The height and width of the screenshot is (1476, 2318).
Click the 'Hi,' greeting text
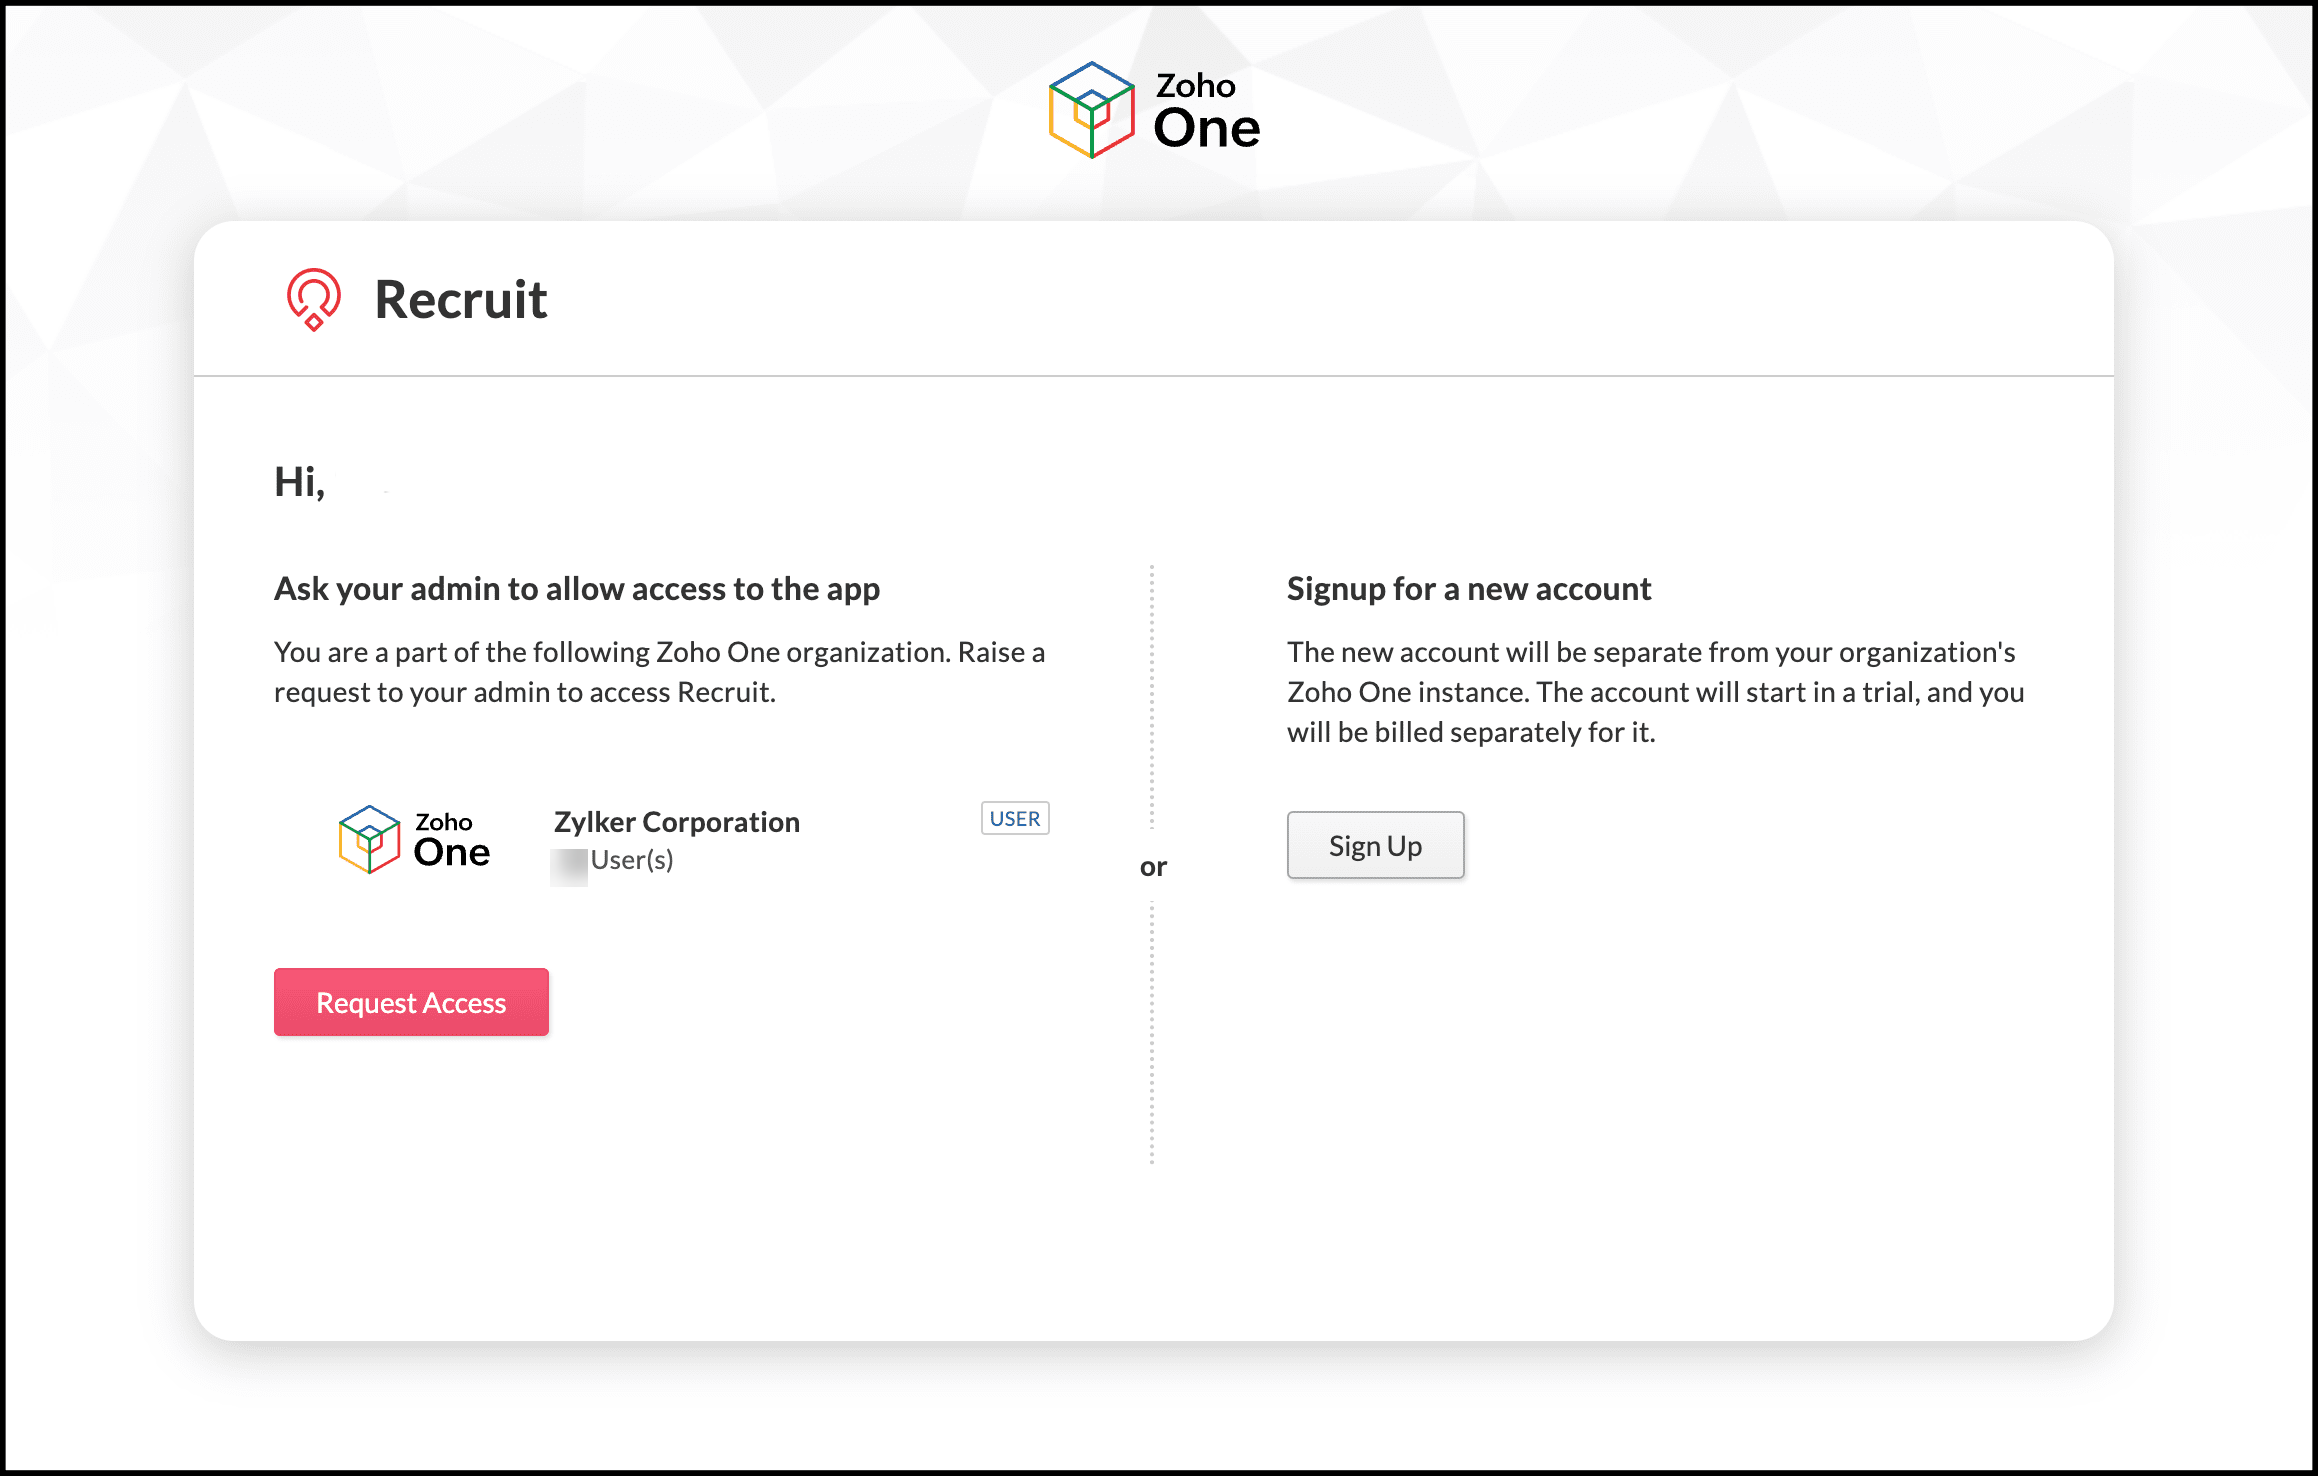tap(300, 482)
